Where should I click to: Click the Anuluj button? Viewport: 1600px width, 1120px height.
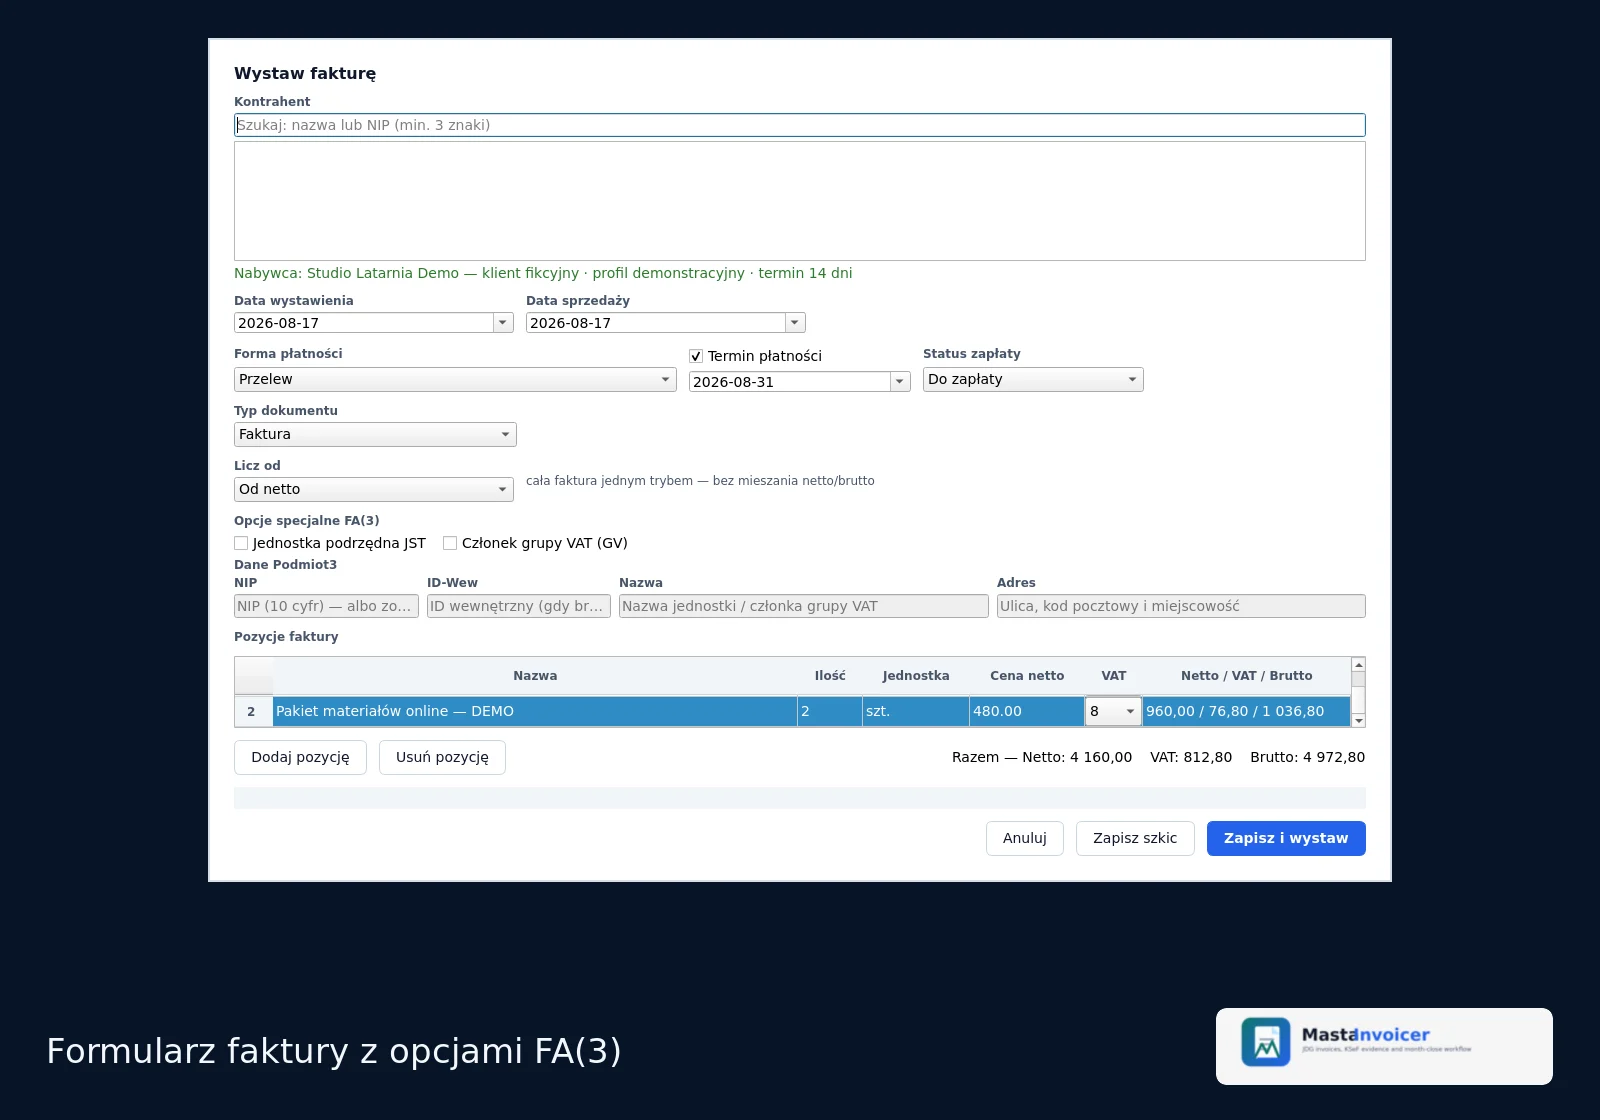tap(1025, 839)
